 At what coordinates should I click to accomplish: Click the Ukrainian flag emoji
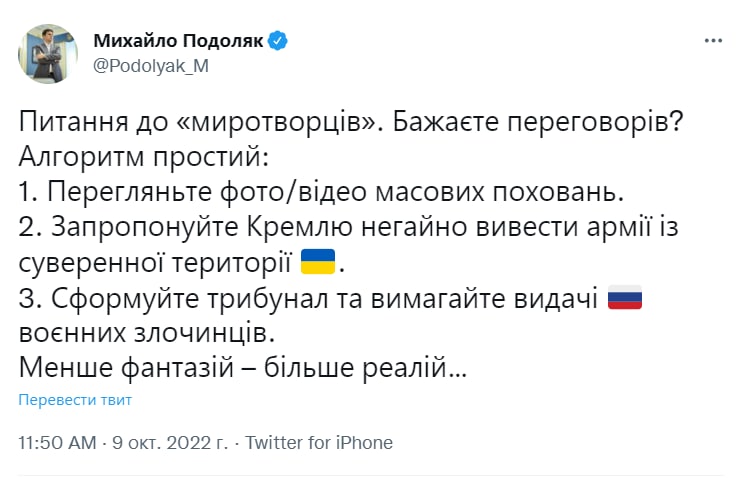(x=317, y=264)
